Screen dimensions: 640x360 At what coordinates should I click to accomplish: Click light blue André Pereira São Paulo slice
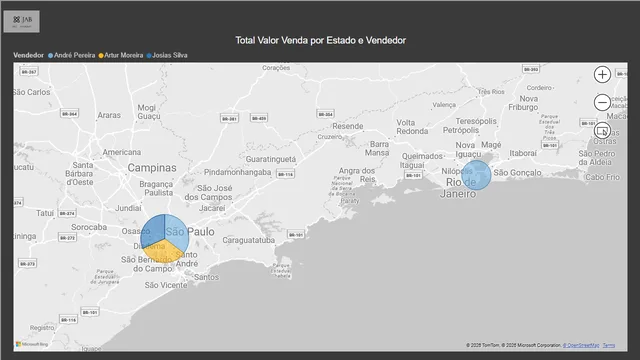177,232
